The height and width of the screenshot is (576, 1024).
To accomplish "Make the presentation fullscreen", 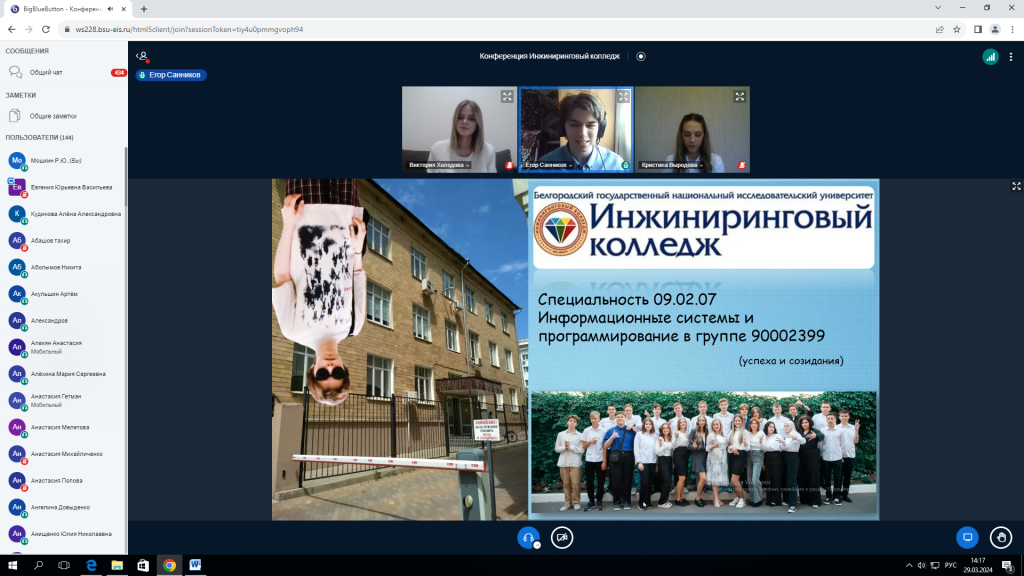I will (x=1016, y=186).
